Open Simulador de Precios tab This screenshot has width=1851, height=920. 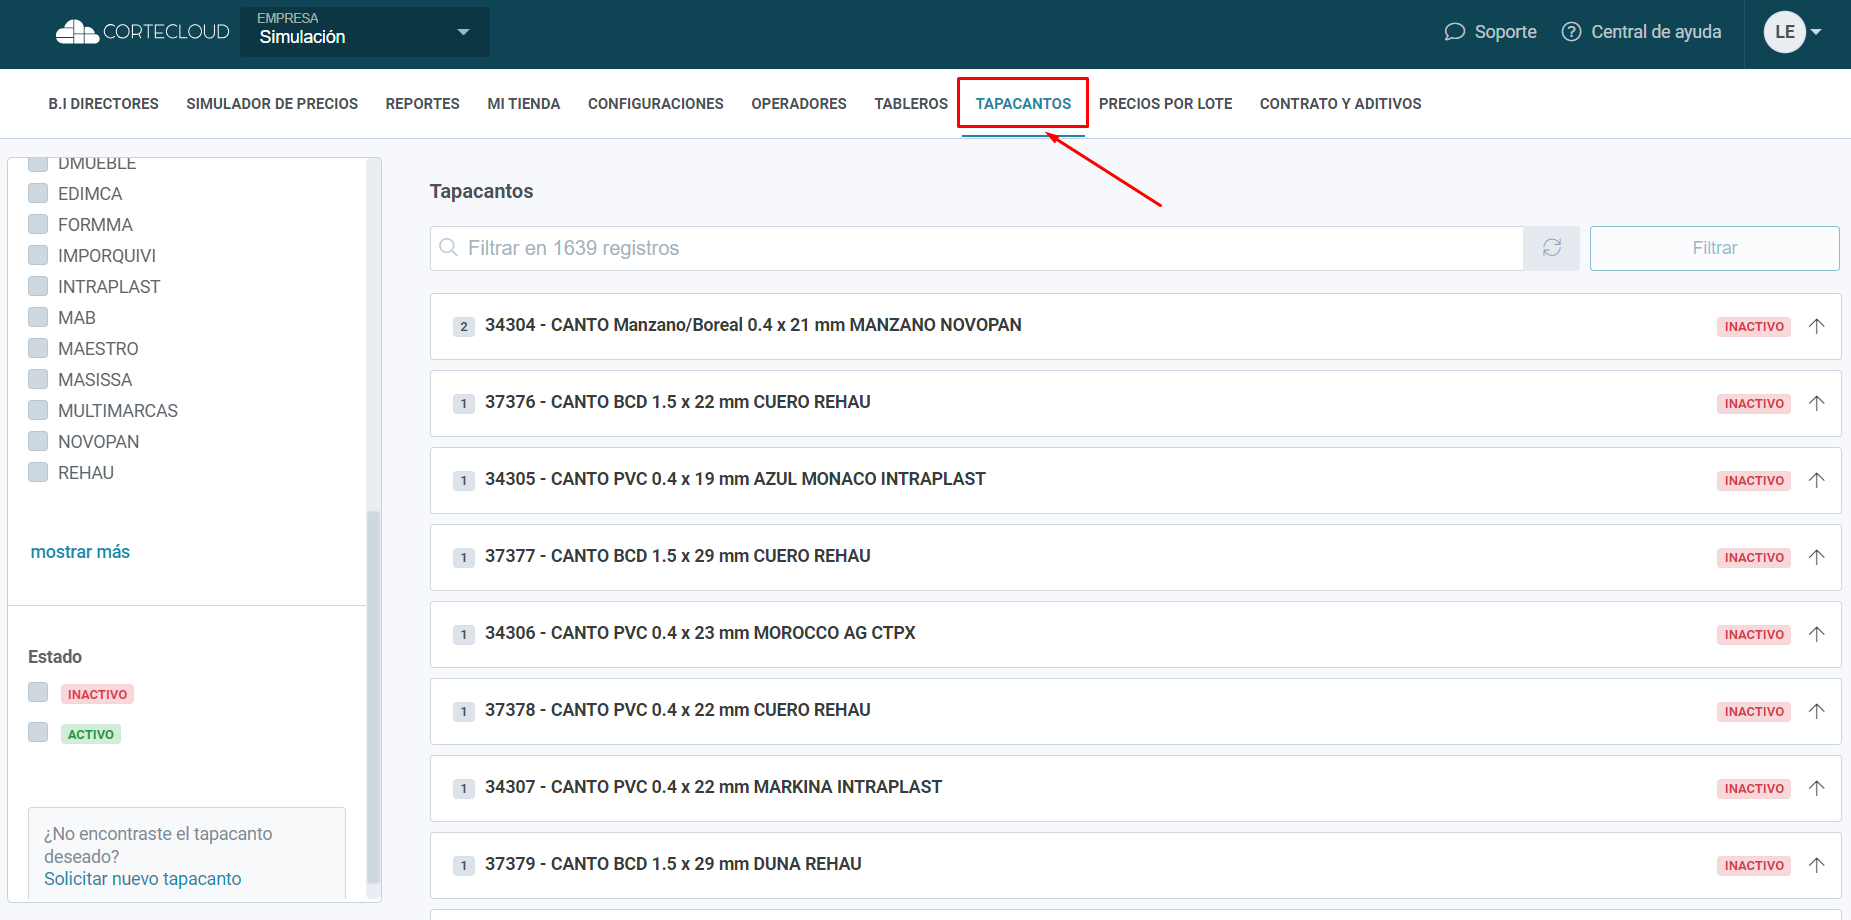pyautogui.click(x=272, y=104)
